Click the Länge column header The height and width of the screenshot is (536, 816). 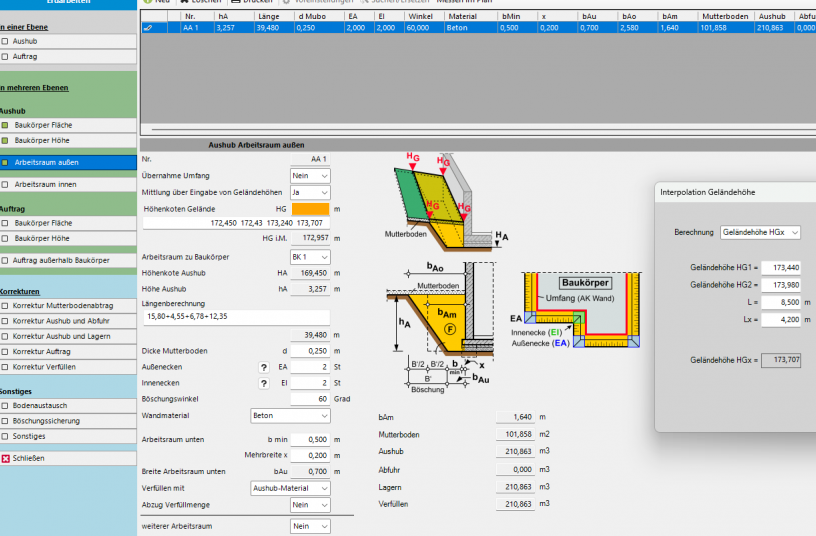point(274,17)
